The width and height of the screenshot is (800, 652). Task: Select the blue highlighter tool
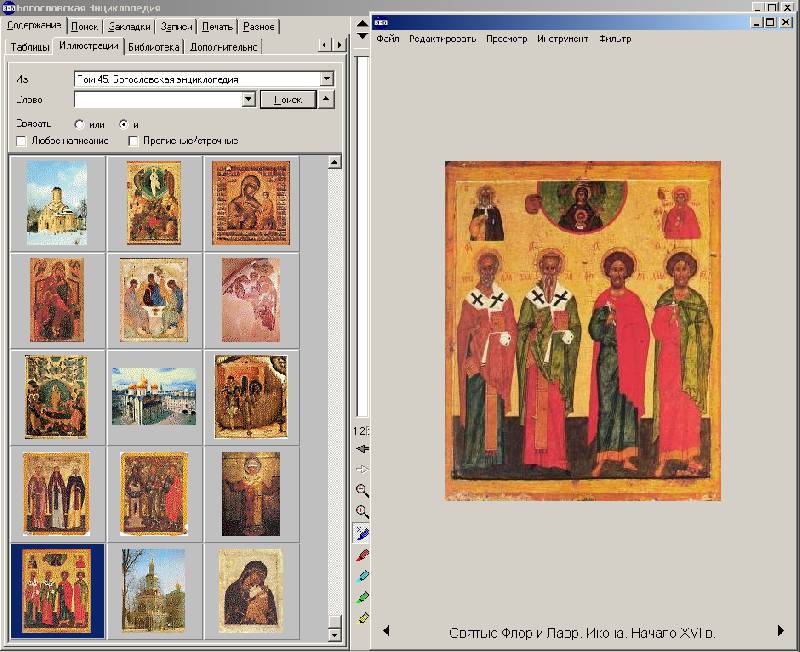pos(362,534)
